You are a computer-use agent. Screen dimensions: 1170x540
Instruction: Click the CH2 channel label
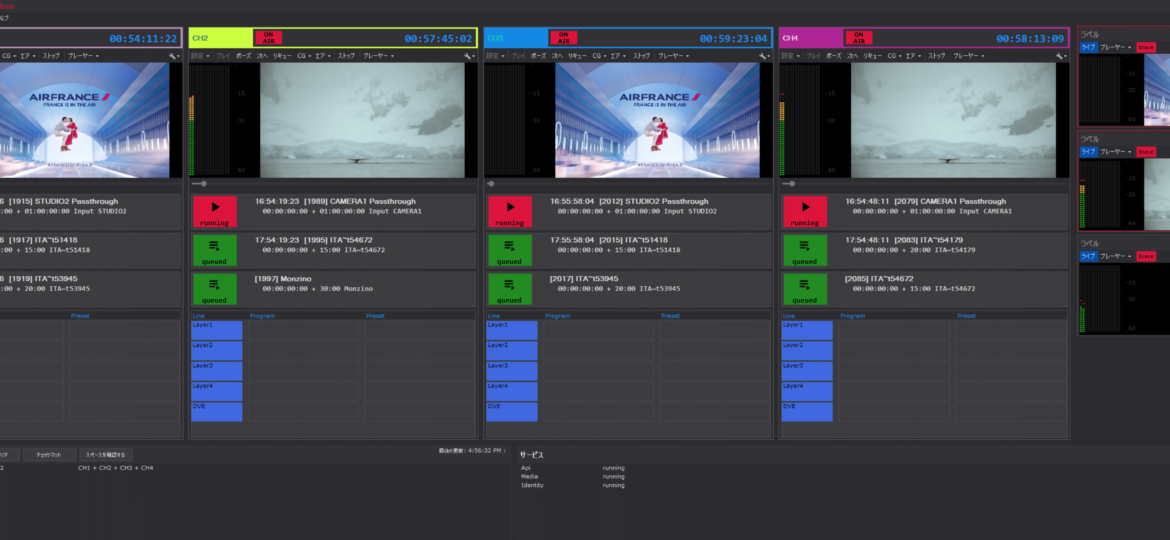click(x=200, y=37)
